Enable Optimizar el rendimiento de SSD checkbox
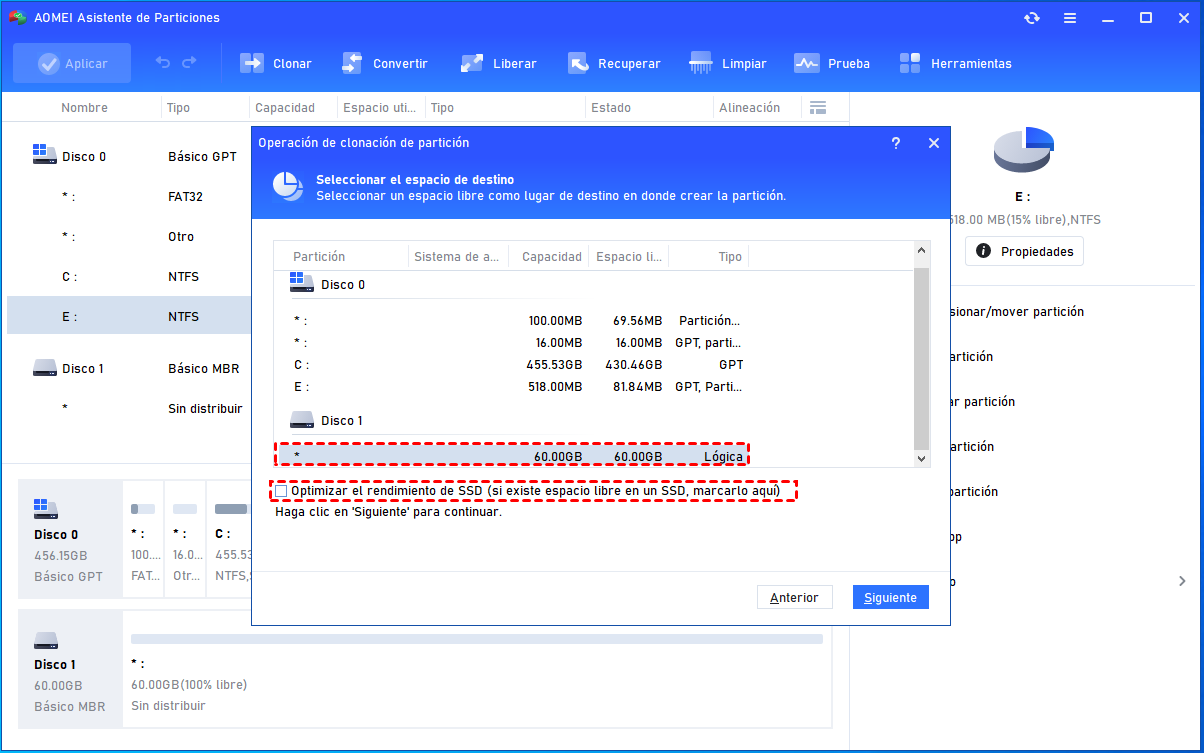 coord(281,491)
